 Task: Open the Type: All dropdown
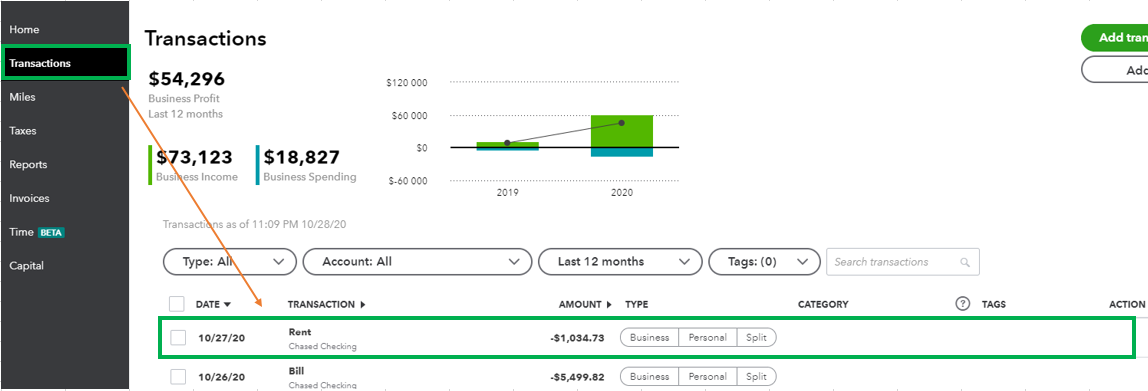point(229,261)
